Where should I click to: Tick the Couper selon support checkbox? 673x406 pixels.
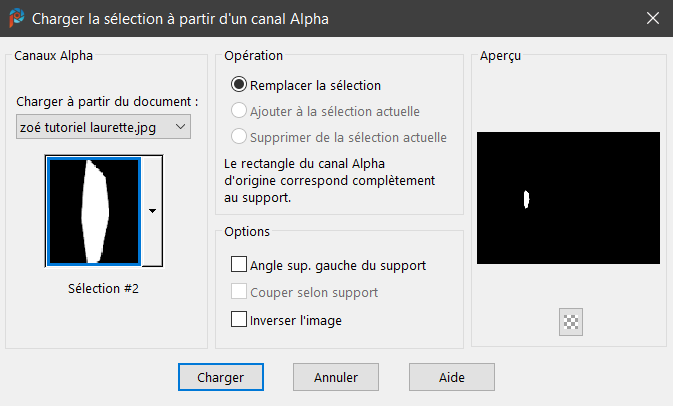[x=239, y=292]
